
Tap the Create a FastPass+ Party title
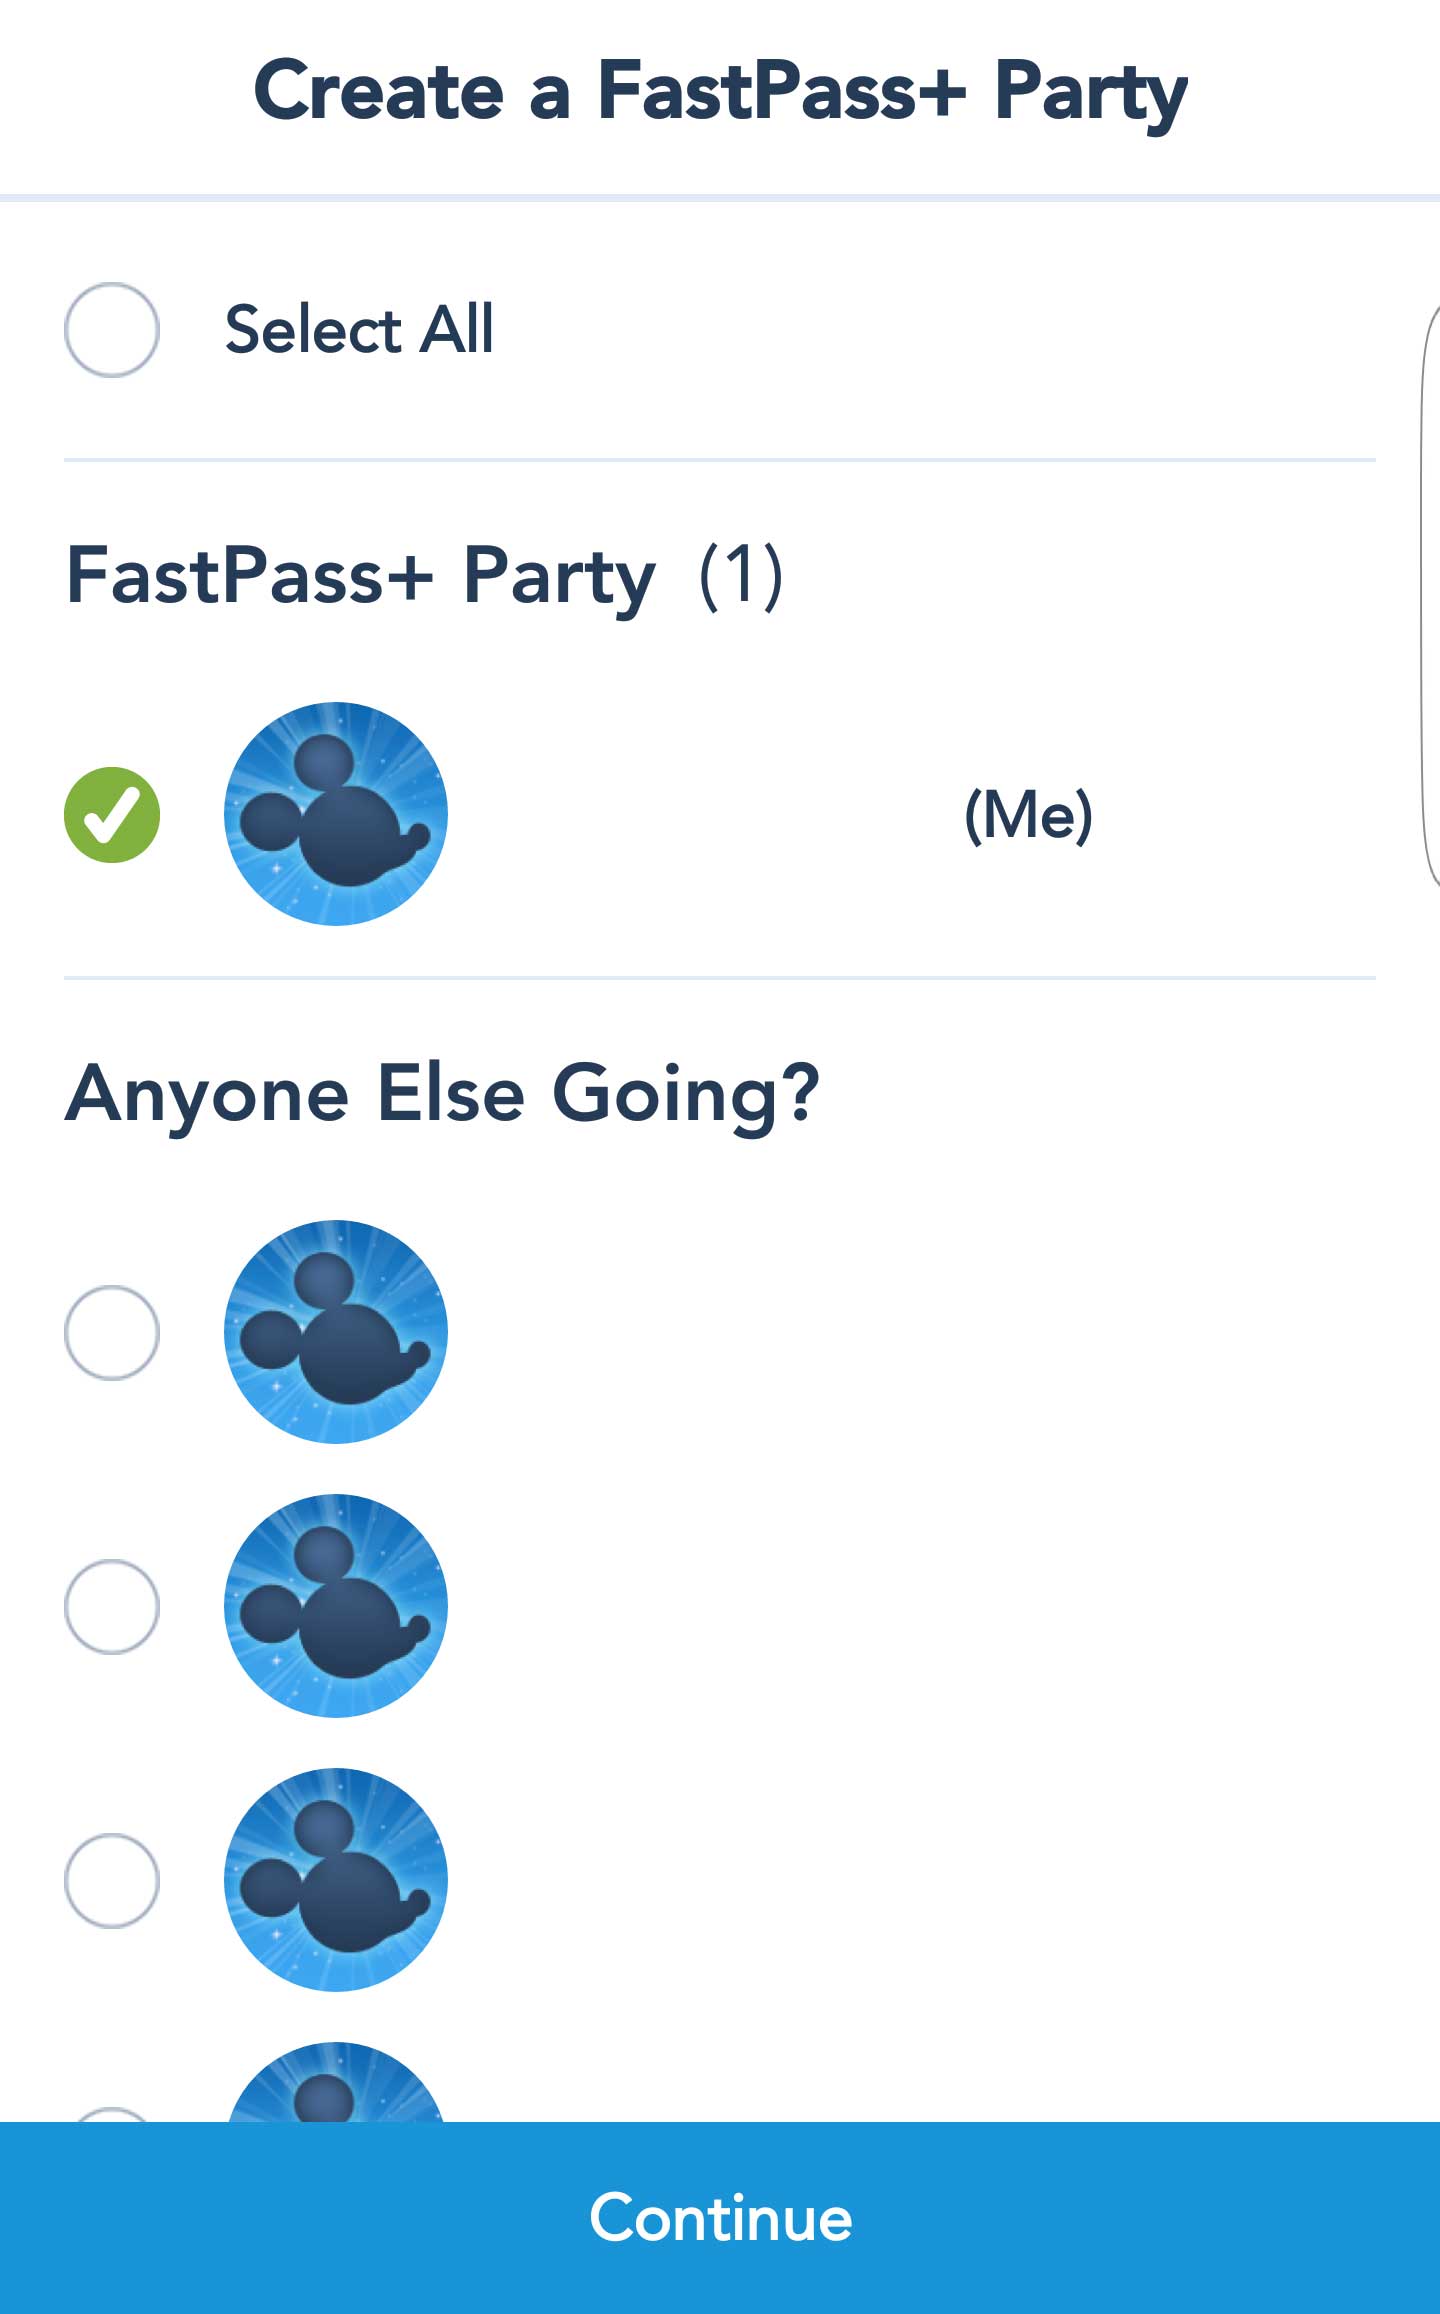720,91
